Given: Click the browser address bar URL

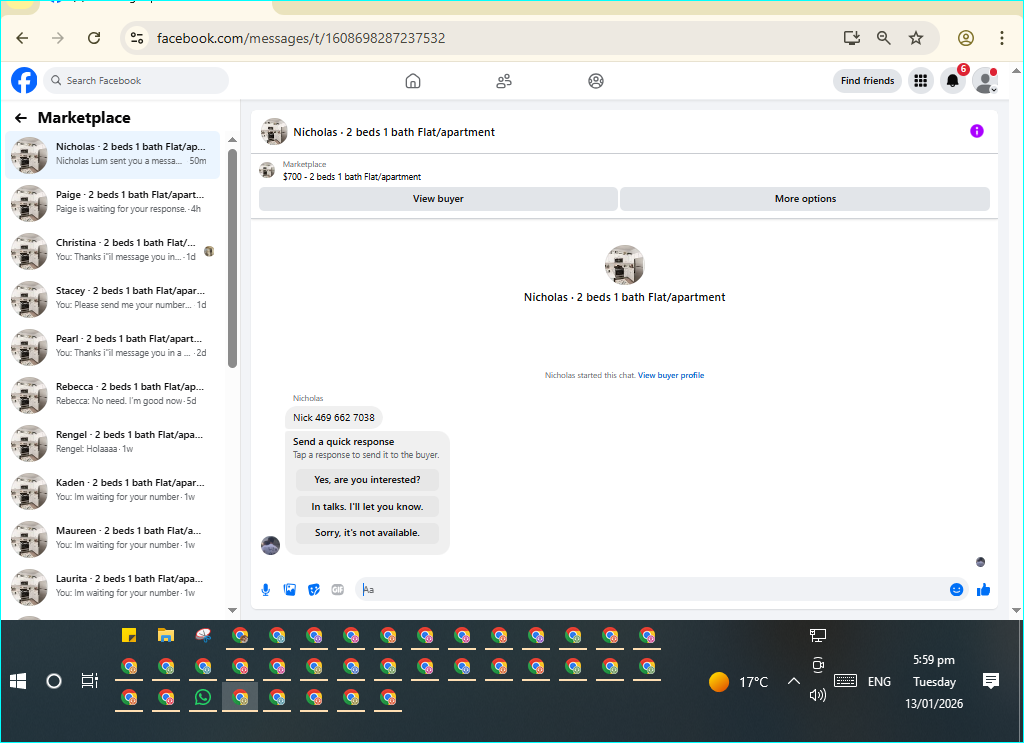Looking at the screenshot, I should (x=301, y=38).
